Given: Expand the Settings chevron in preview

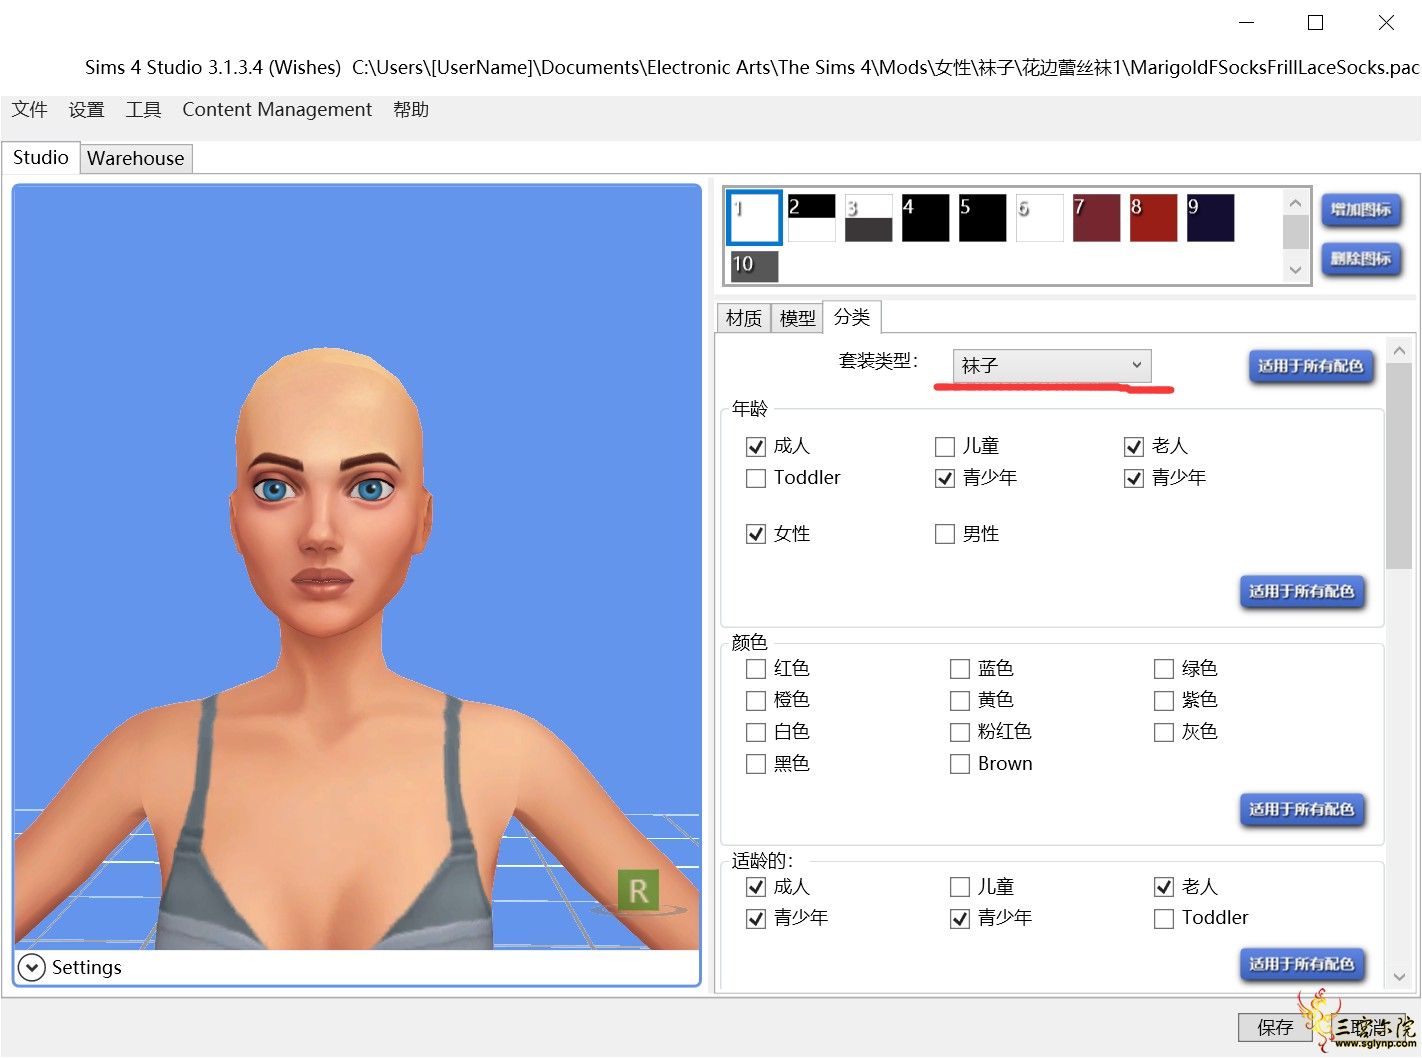Looking at the screenshot, I should click(32, 967).
